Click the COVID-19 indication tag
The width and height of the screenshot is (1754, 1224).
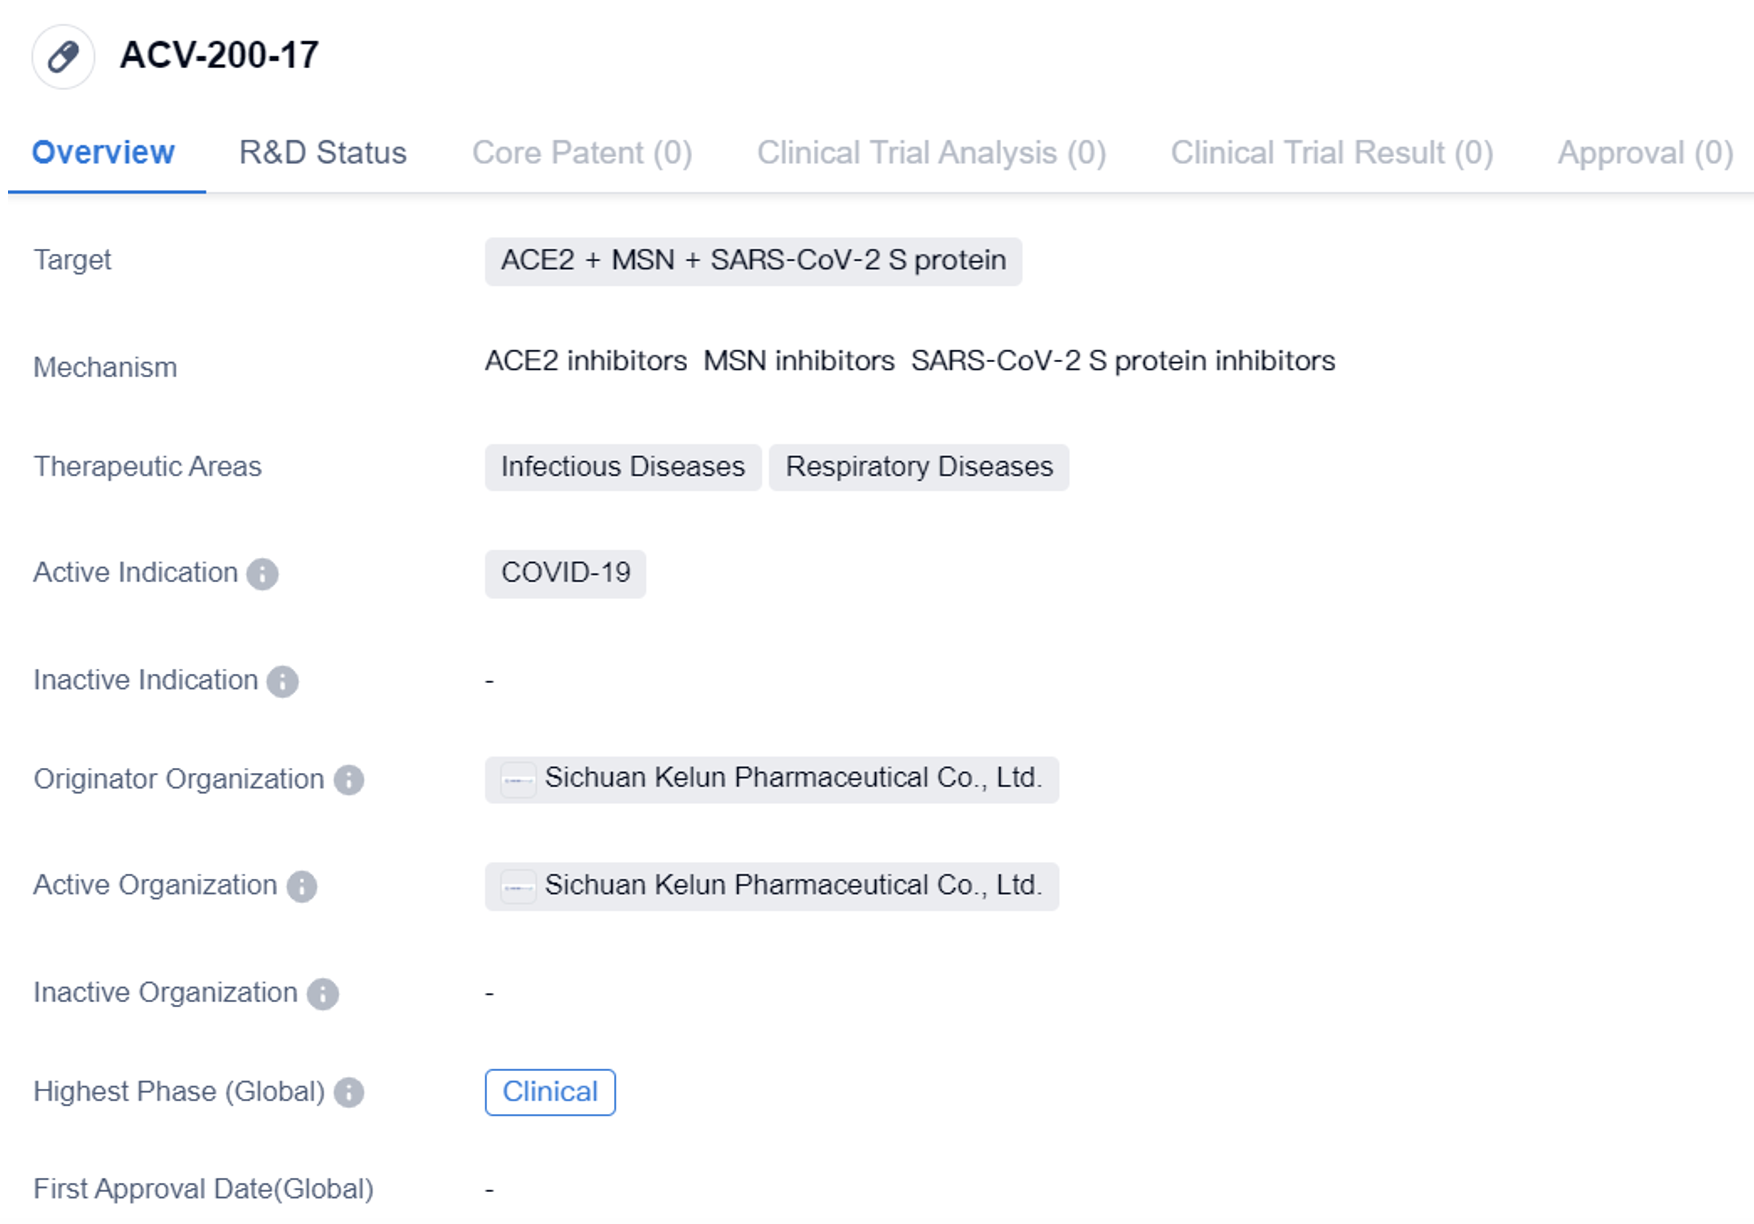565,573
